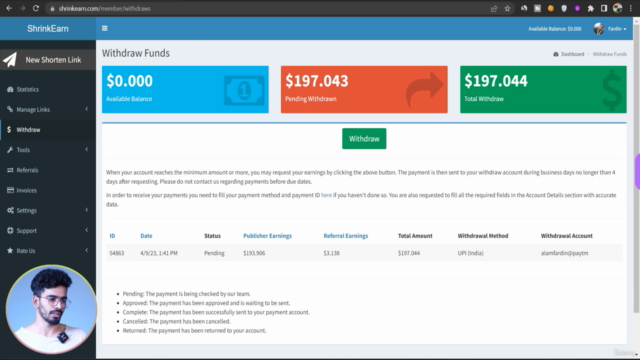Expand the Tools submenu chevron
The image size is (640, 360).
point(87,149)
